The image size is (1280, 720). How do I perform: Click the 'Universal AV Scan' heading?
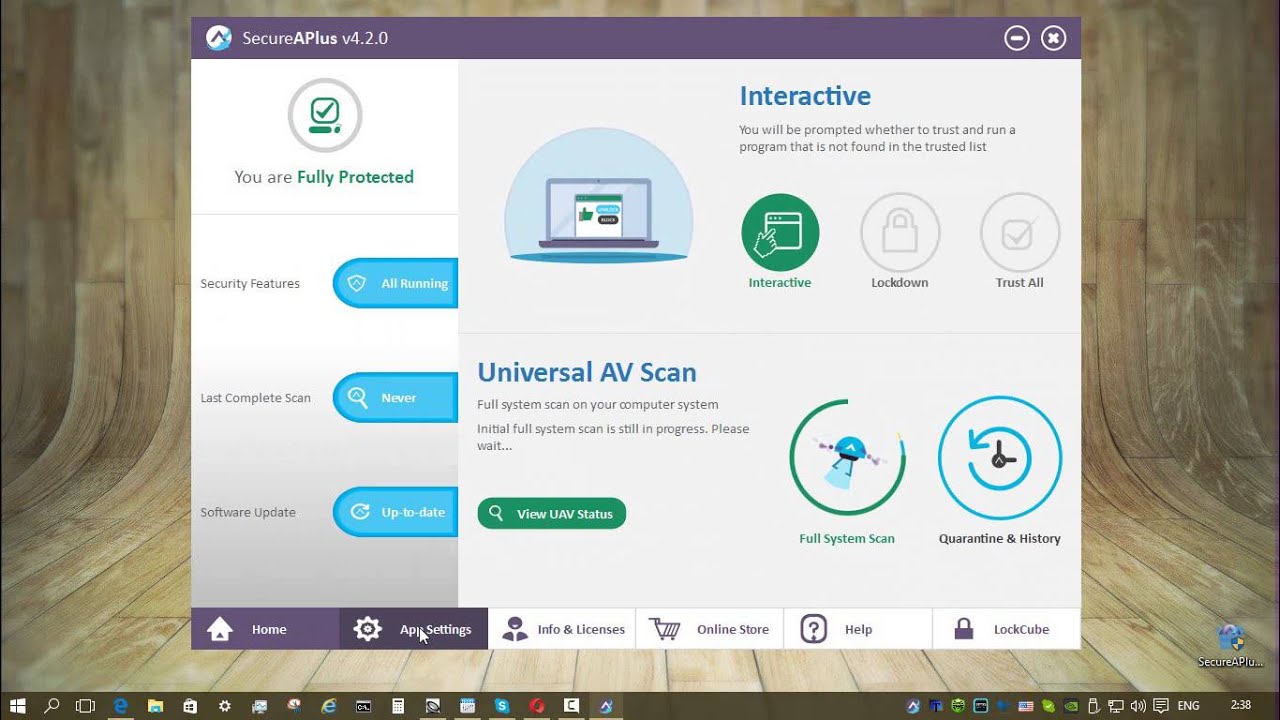[x=587, y=372]
